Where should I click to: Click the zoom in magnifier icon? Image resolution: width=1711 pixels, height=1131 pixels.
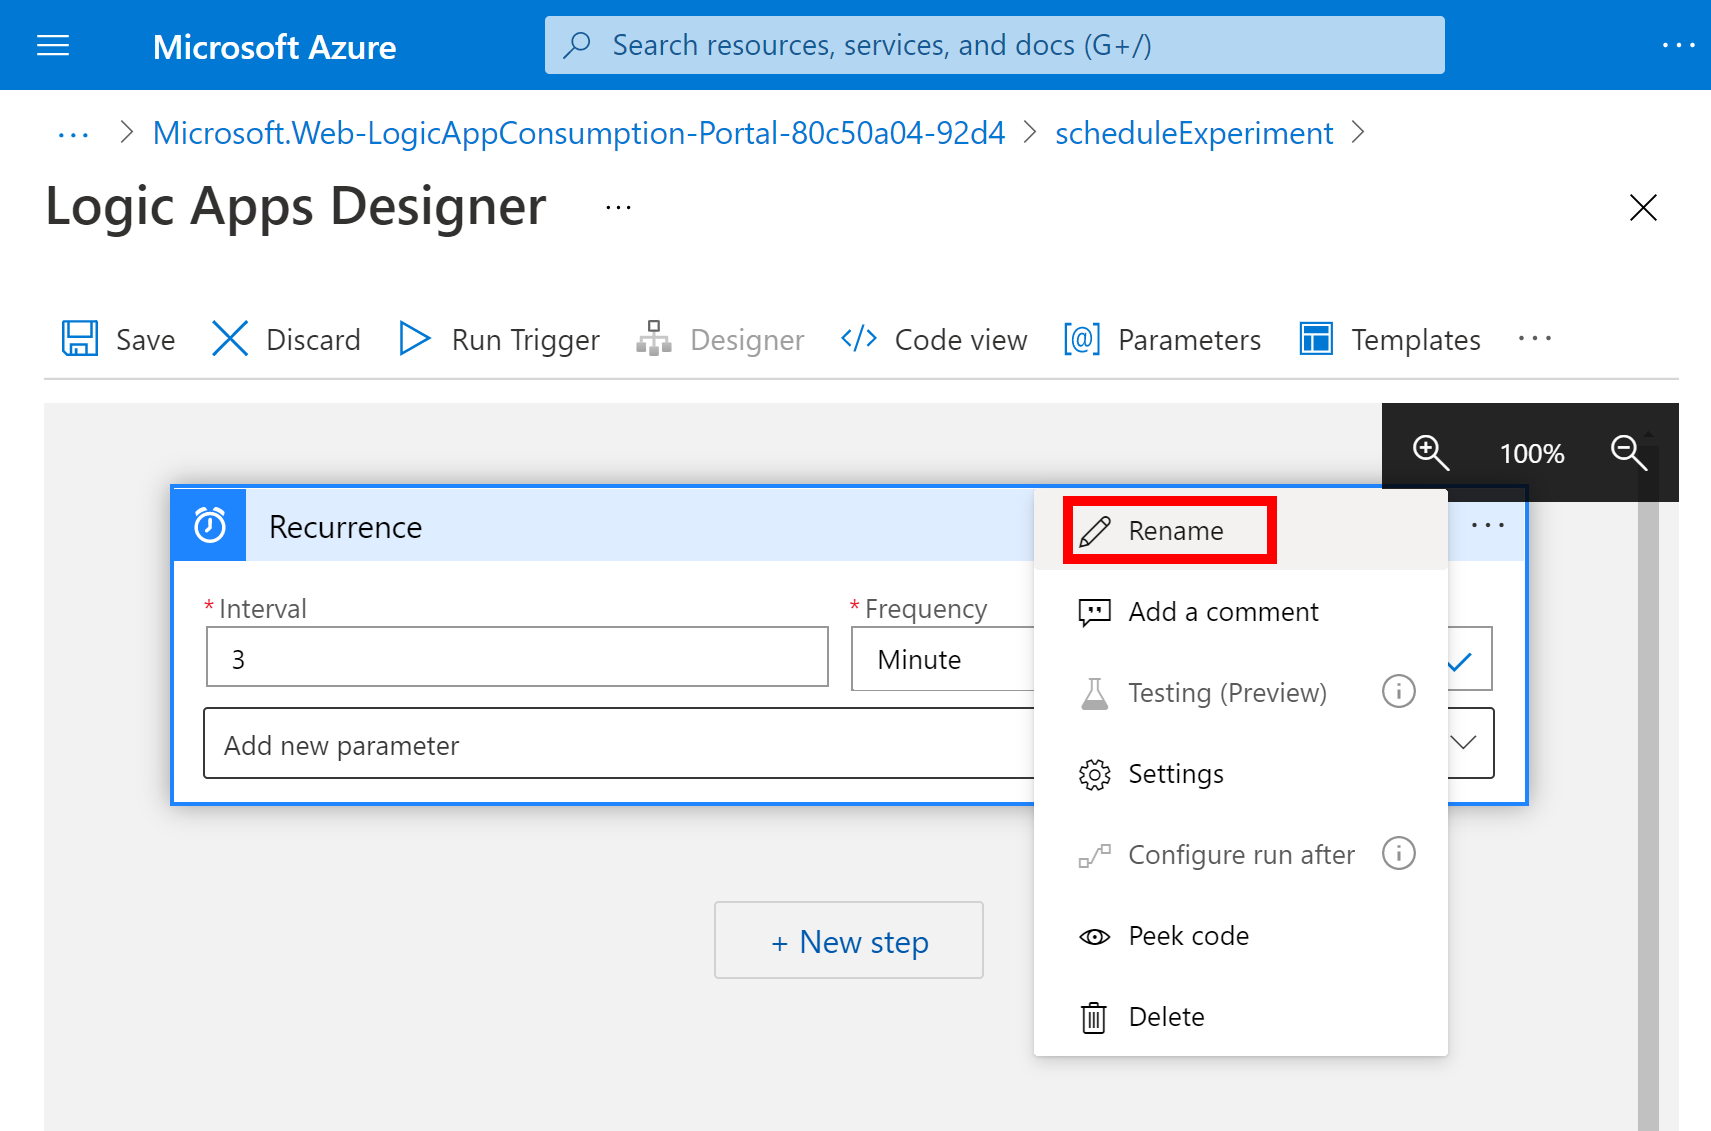point(1431,453)
